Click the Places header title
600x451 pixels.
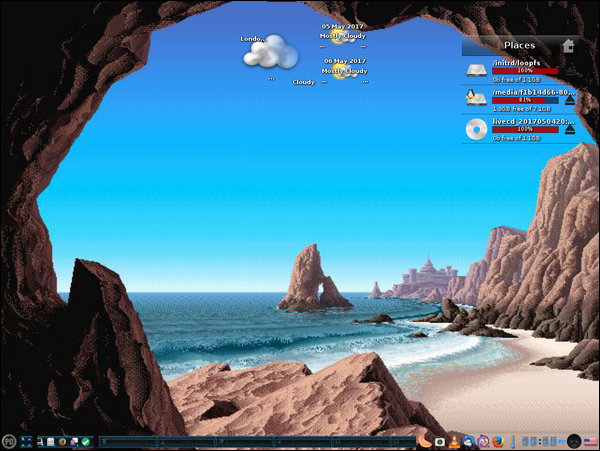519,45
